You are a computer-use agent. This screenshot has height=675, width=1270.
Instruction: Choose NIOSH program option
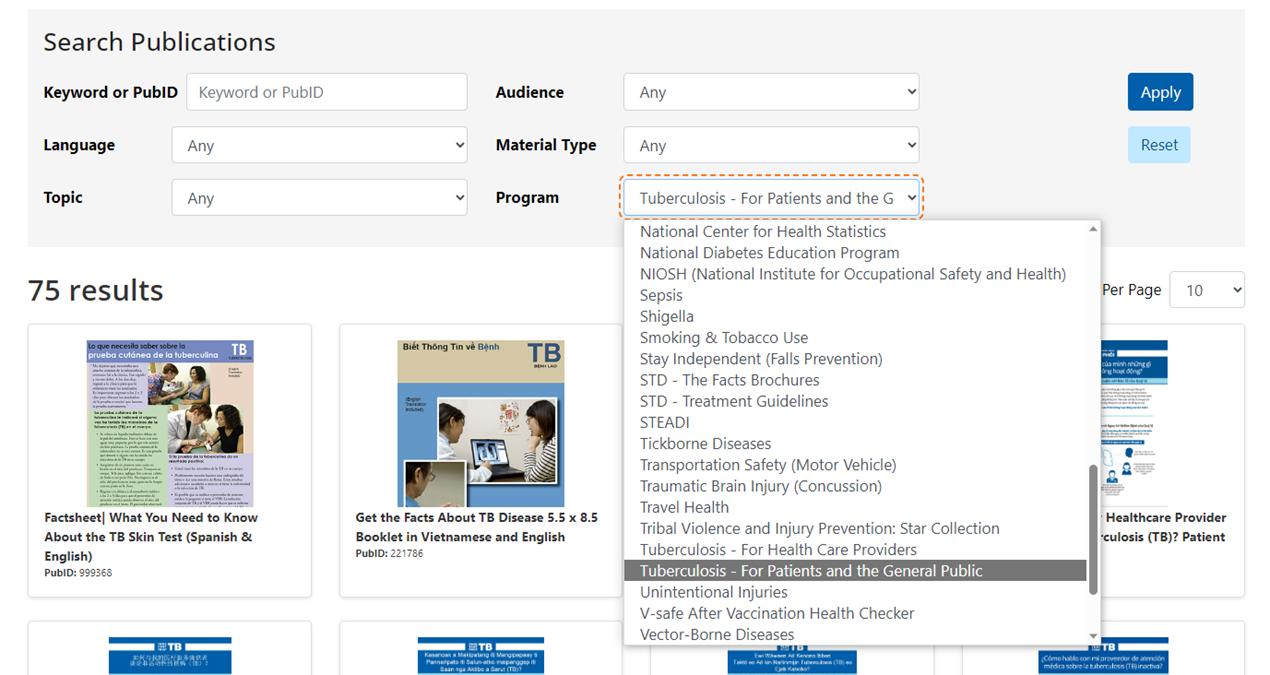click(855, 274)
